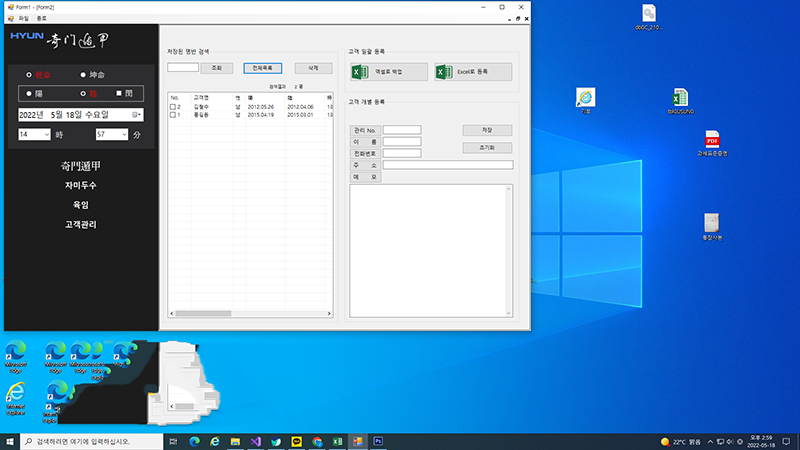Open the taskbar clock showing 2022-05-18
The image size is (800, 450).
761,442
